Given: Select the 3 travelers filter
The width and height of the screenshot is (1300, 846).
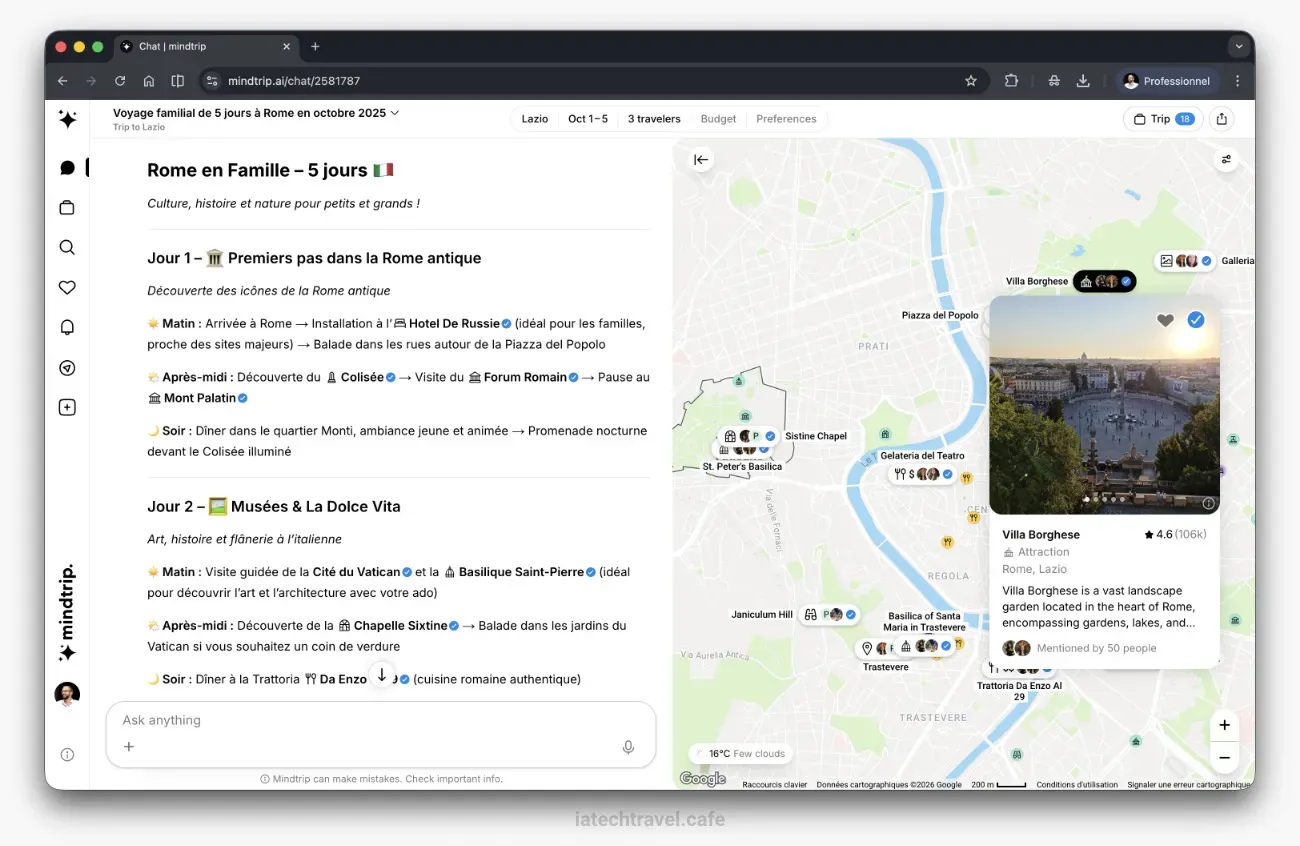Looking at the screenshot, I should tap(654, 119).
